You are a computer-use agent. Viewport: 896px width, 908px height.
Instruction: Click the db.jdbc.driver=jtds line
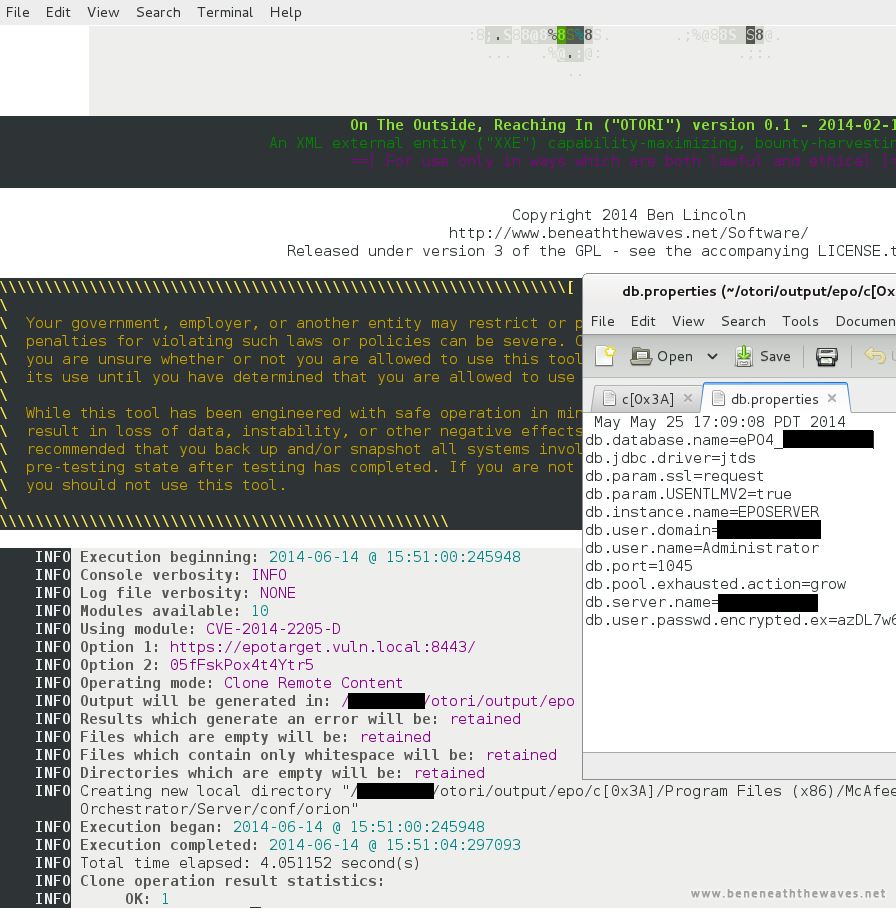670,458
